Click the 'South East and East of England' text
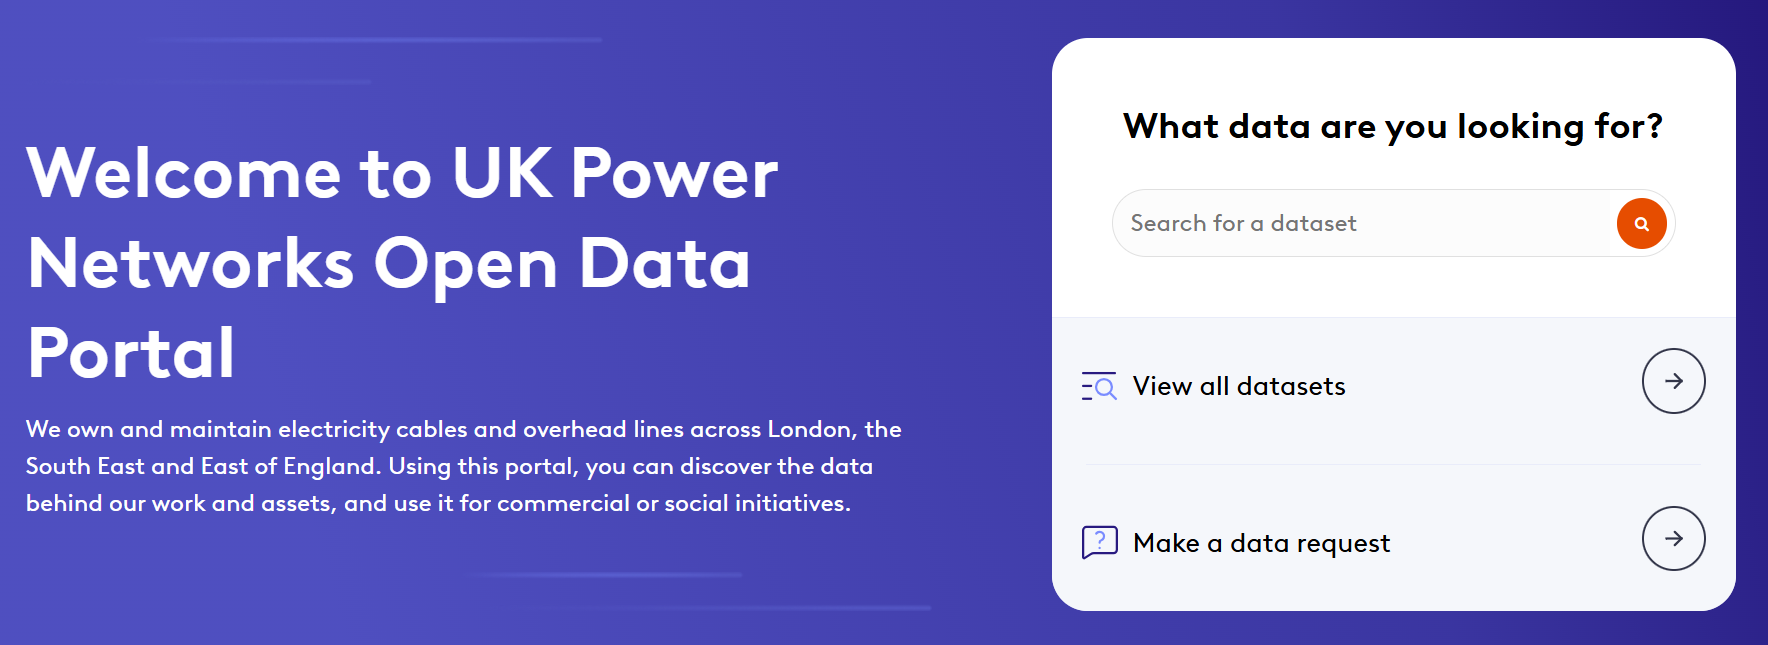Viewport: 1768px width, 645px height. tap(202, 466)
